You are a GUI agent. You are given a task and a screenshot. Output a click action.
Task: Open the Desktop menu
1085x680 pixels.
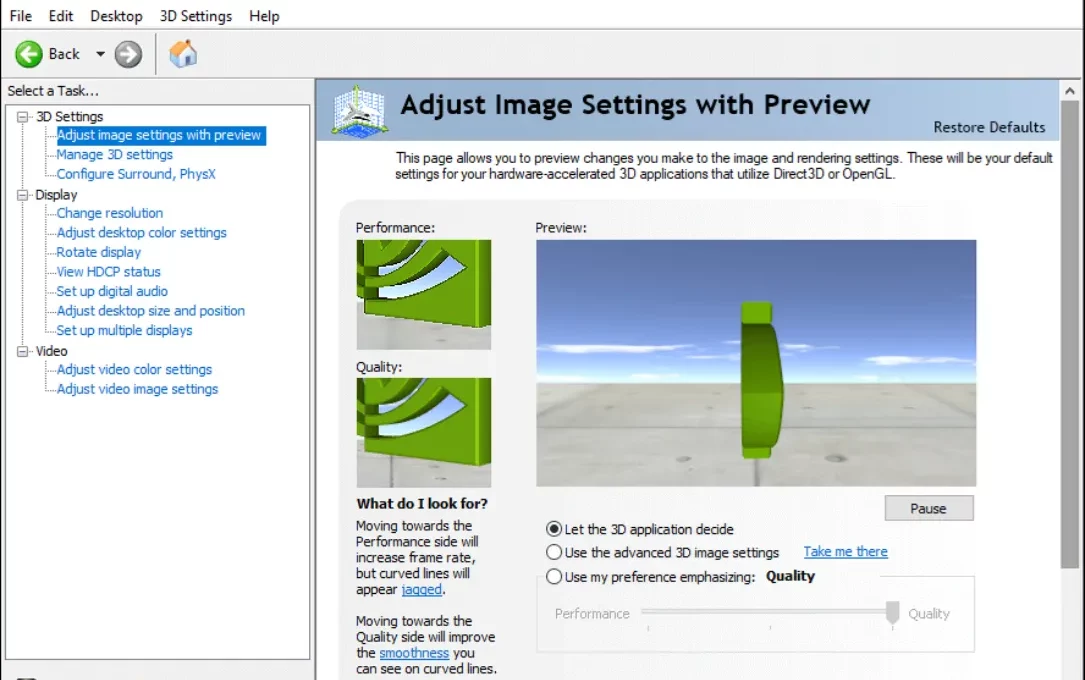(x=116, y=16)
